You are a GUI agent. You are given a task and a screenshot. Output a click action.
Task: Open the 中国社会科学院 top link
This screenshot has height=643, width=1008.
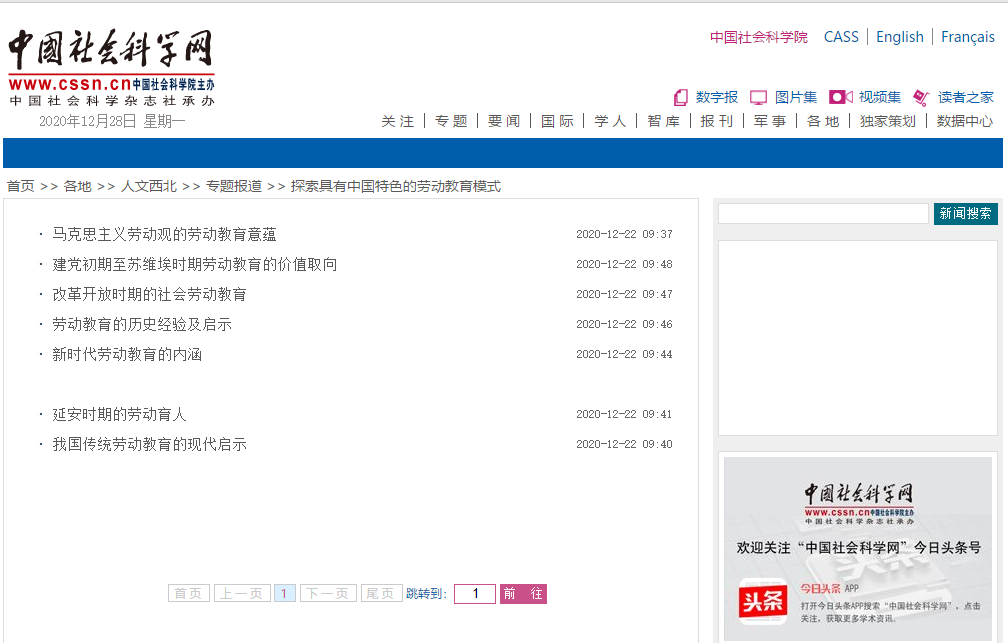pyautogui.click(x=758, y=37)
